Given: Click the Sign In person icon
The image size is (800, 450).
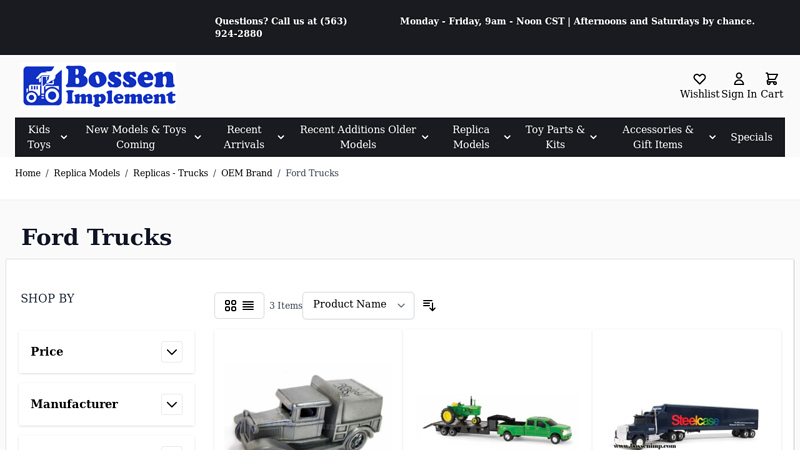Looking at the screenshot, I should click(x=739, y=79).
